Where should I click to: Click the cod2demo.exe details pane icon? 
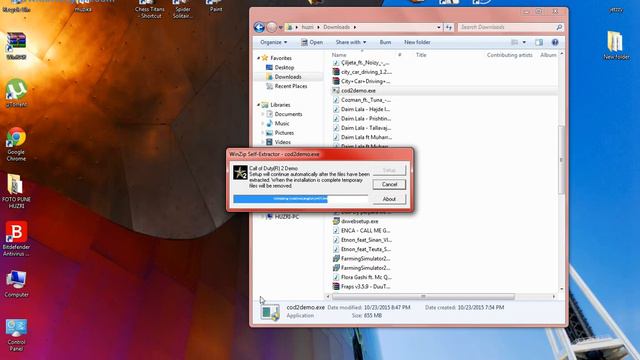[x=270, y=312]
